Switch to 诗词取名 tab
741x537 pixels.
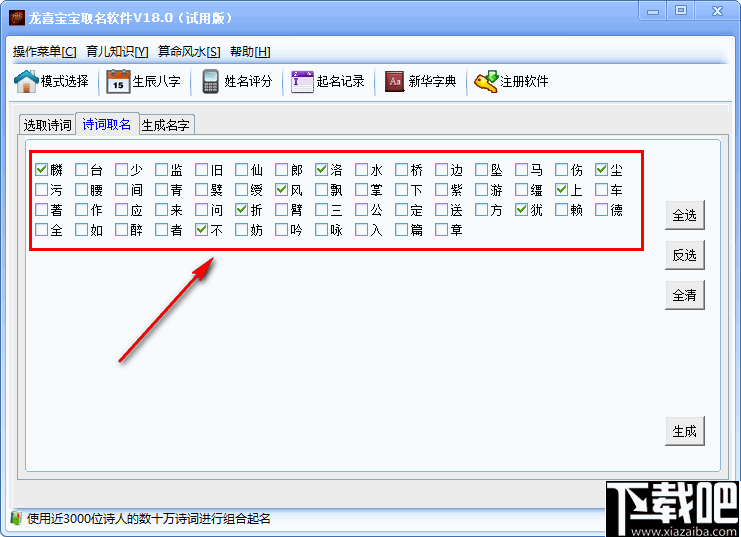(107, 124)
